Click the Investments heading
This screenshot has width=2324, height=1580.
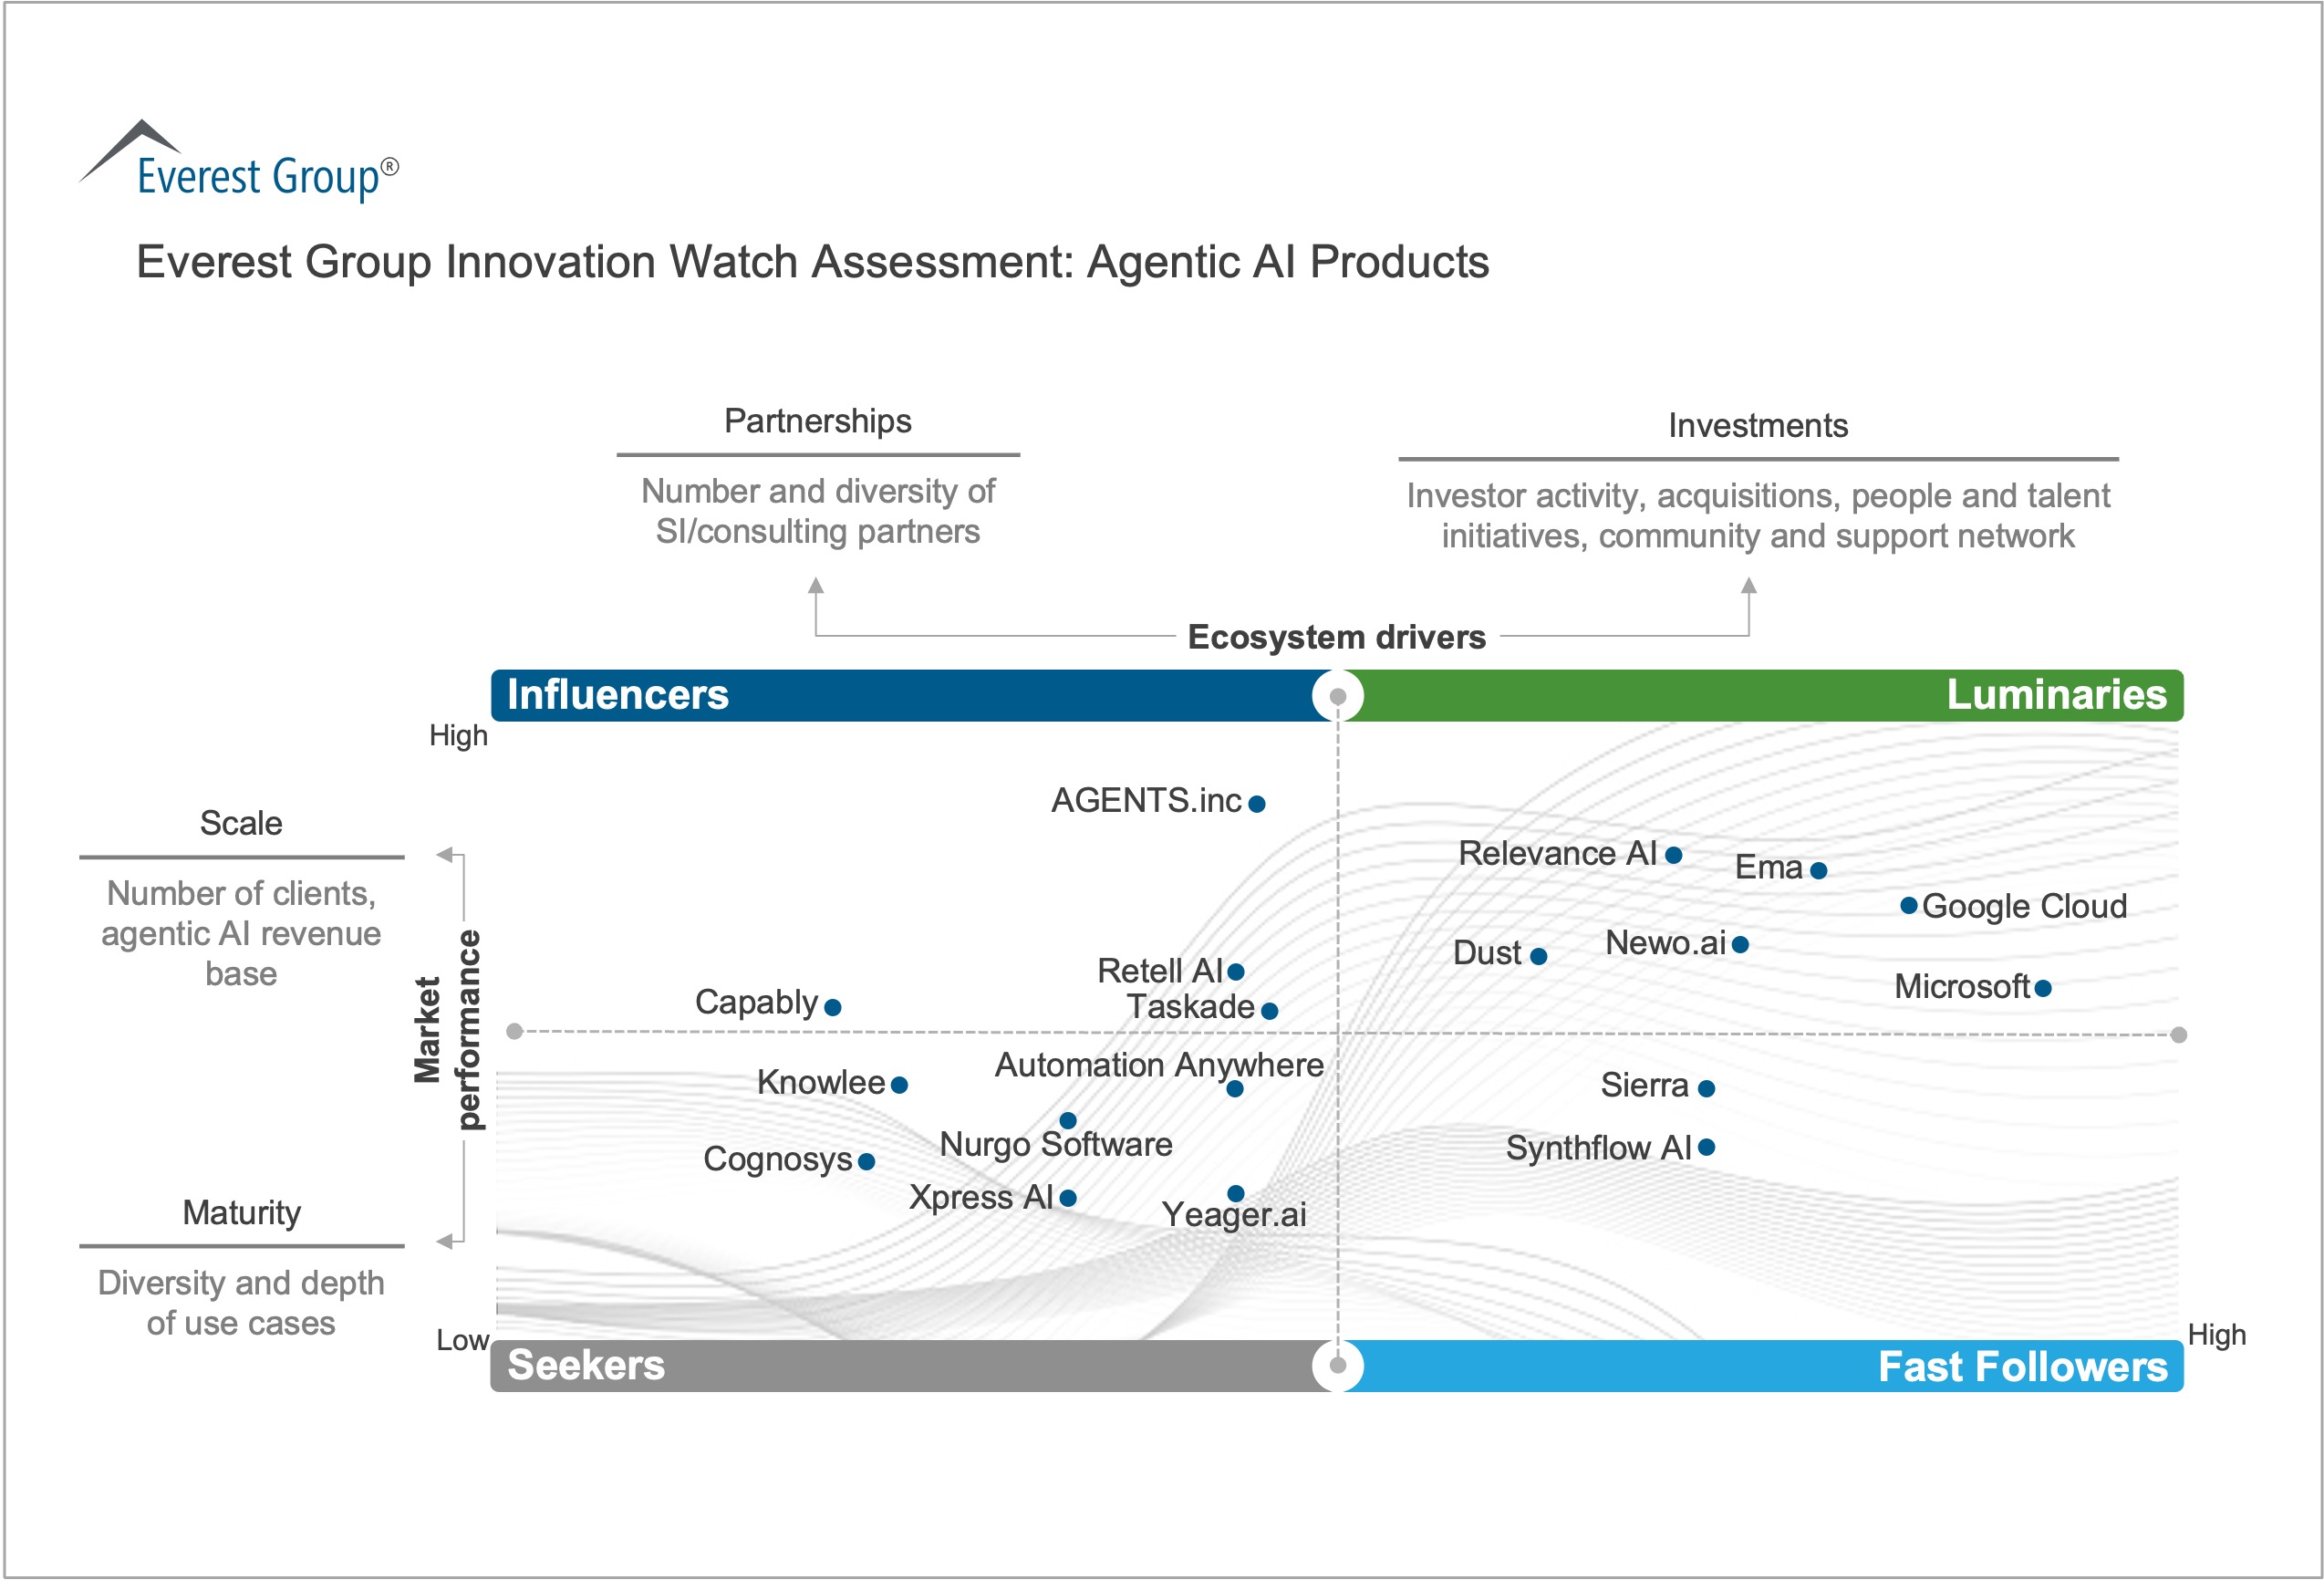click(x=1757, y=426)
